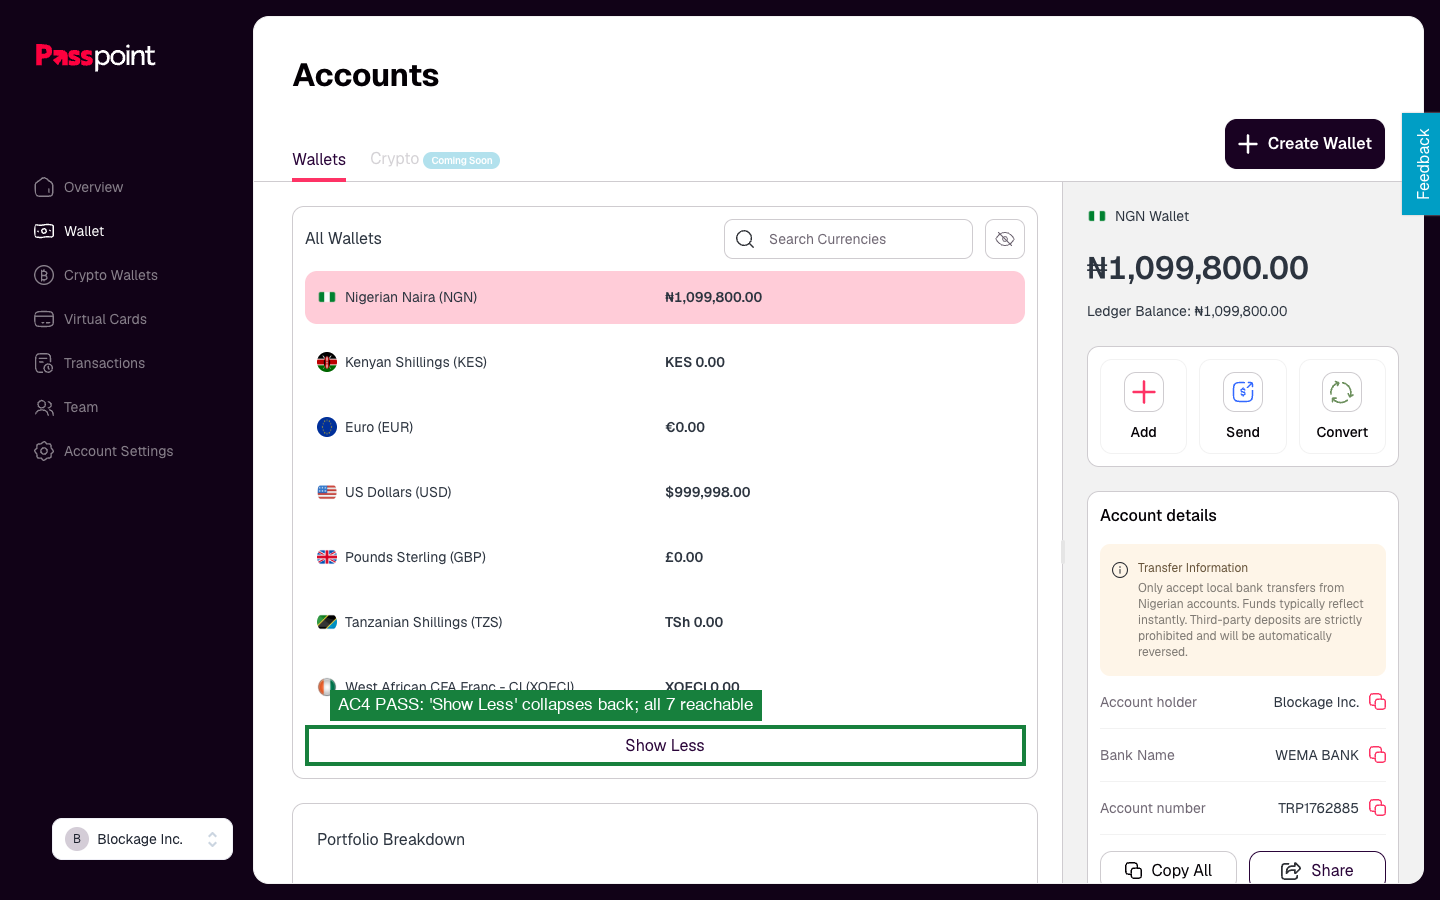
Task: Copy the account holder name
Action: tap(1377, 702)
